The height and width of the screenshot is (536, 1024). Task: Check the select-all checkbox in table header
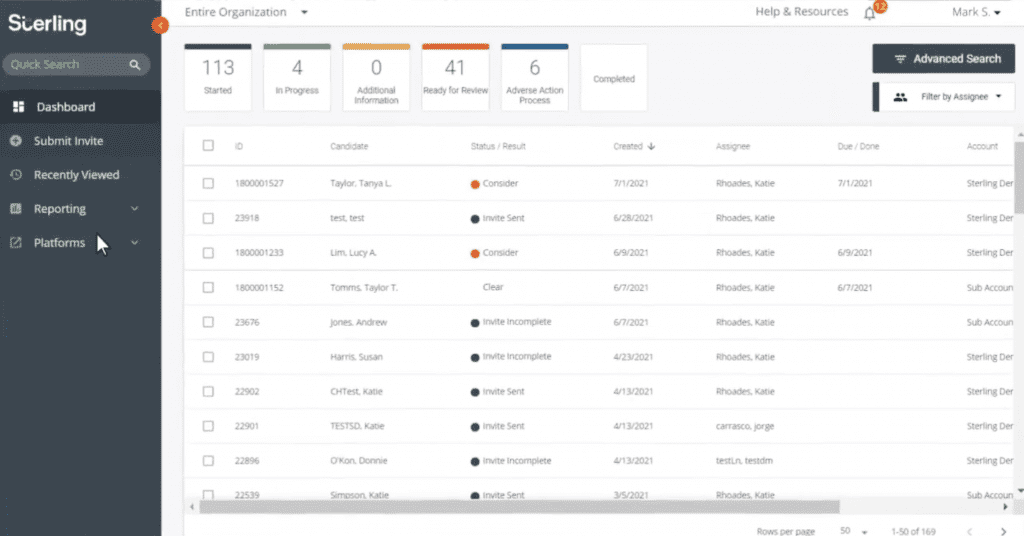point(208,146)
